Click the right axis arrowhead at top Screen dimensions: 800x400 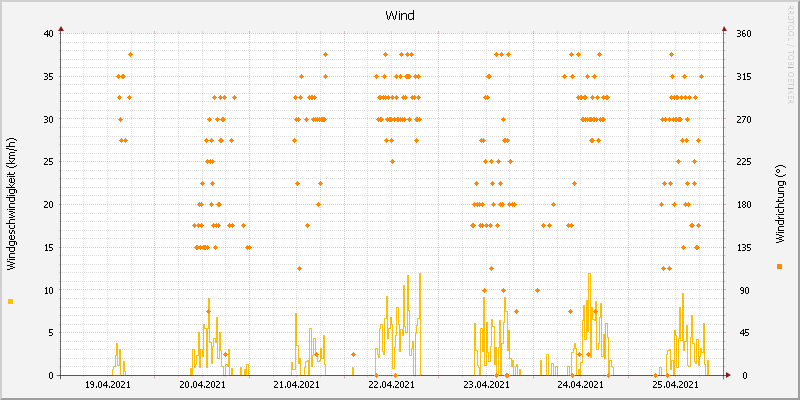tap(724, 29)
